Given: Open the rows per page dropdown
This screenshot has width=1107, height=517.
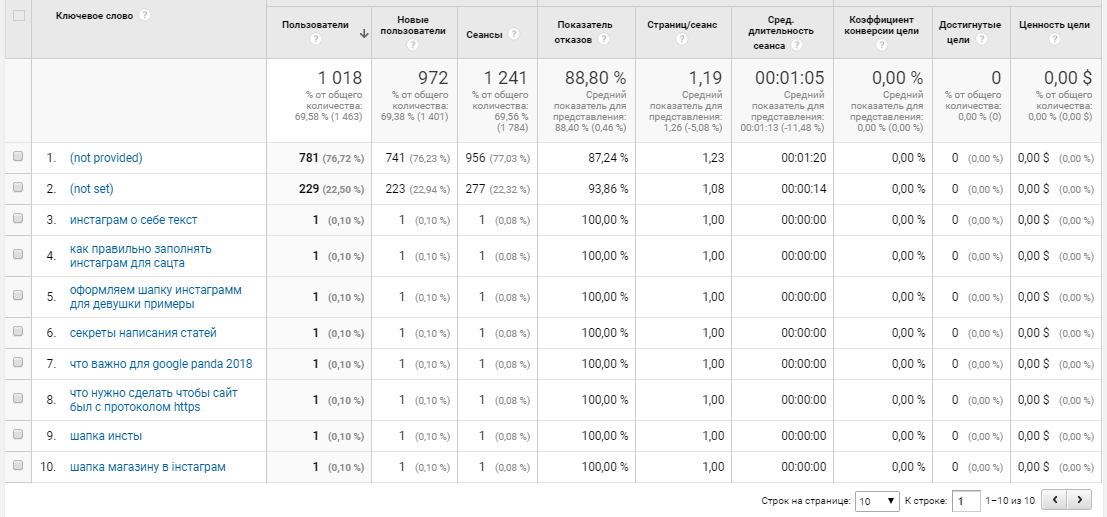Looking at the screenshot, I should coord(877,501).
